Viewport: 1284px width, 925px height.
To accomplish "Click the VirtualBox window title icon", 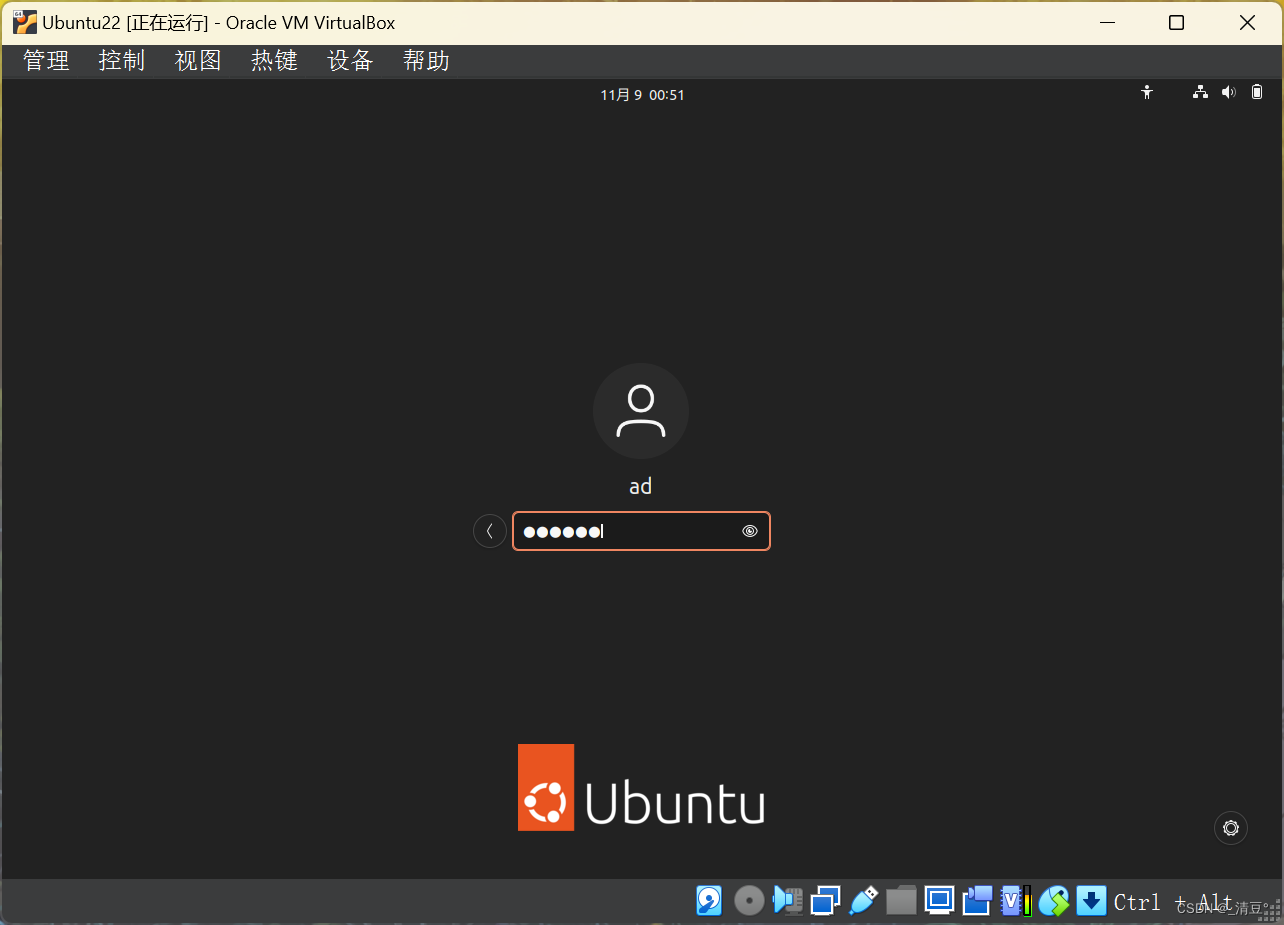I will 25,22.
